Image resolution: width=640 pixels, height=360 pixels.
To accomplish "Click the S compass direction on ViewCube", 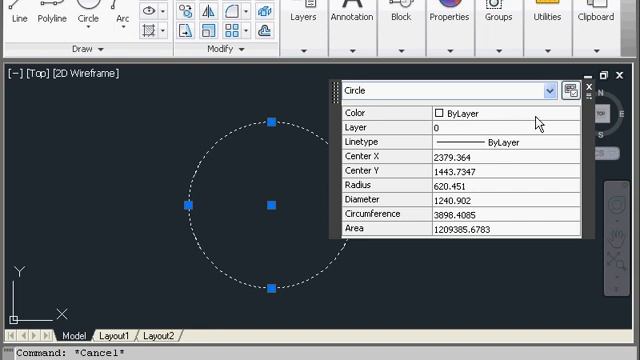I will (x=601, y=135).
